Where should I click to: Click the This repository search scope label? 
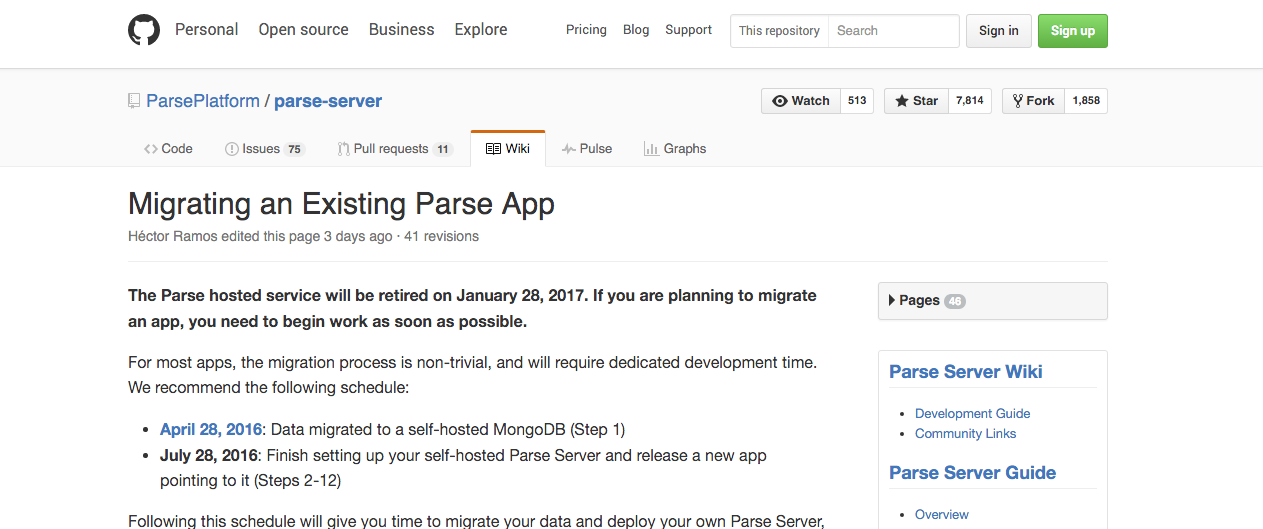779,31
